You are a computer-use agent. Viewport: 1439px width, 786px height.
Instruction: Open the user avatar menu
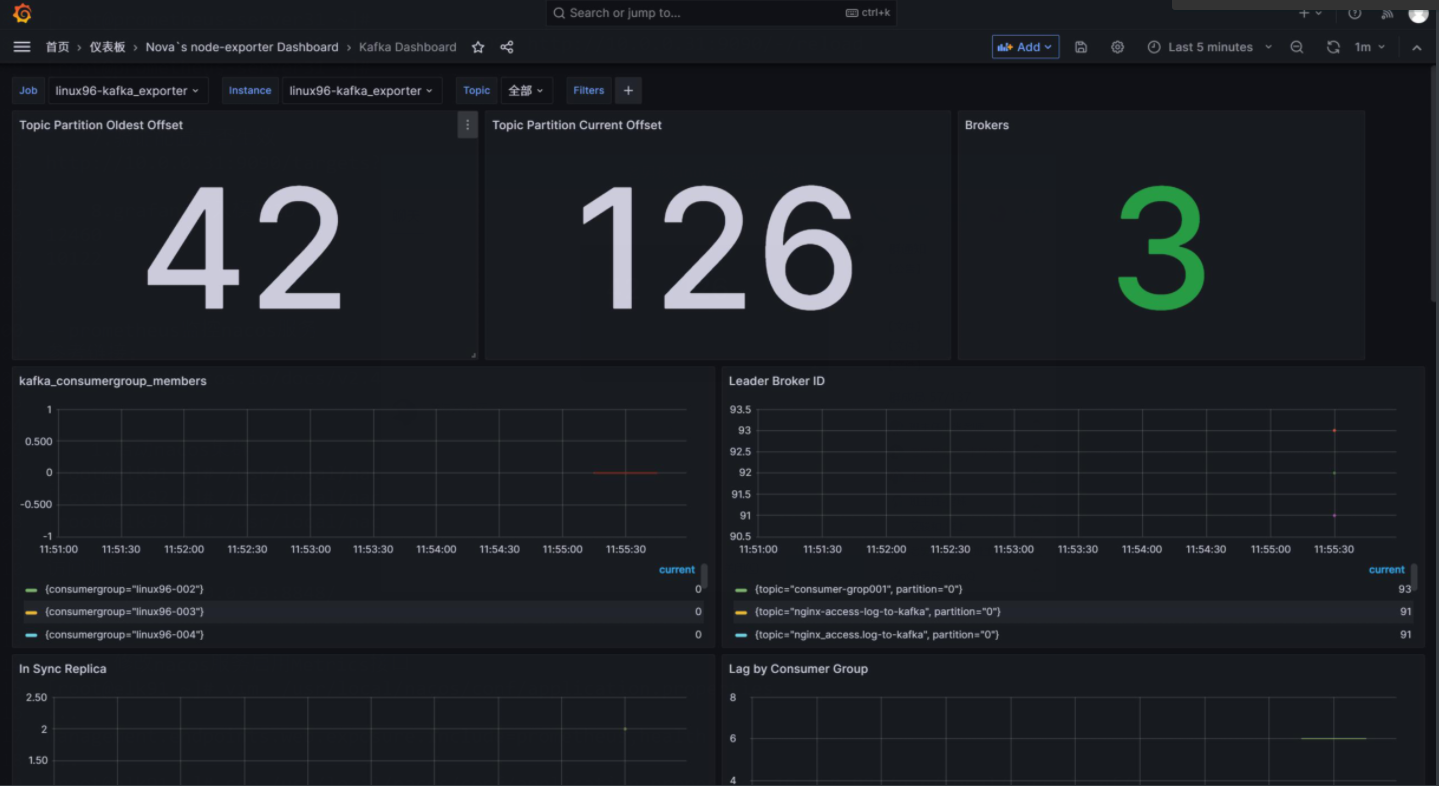1418,13
